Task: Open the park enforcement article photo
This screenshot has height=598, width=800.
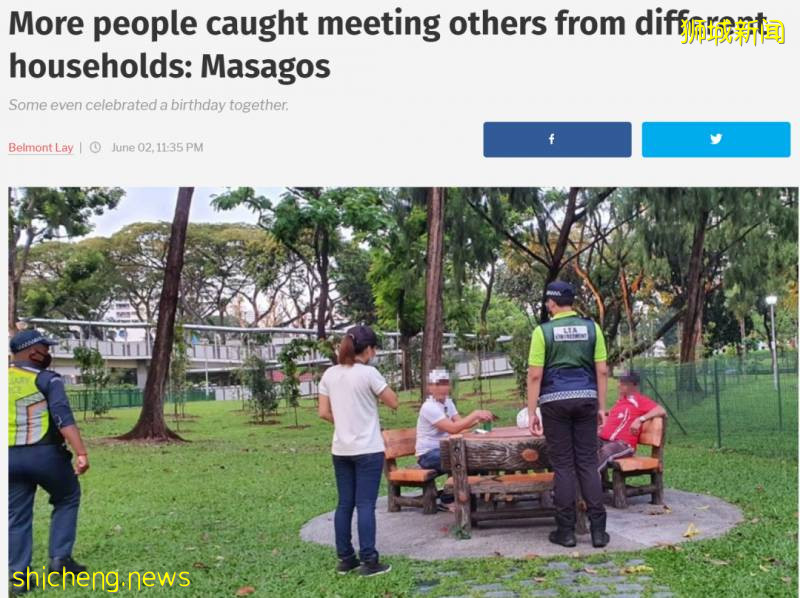Action: [x=403, y=392]
